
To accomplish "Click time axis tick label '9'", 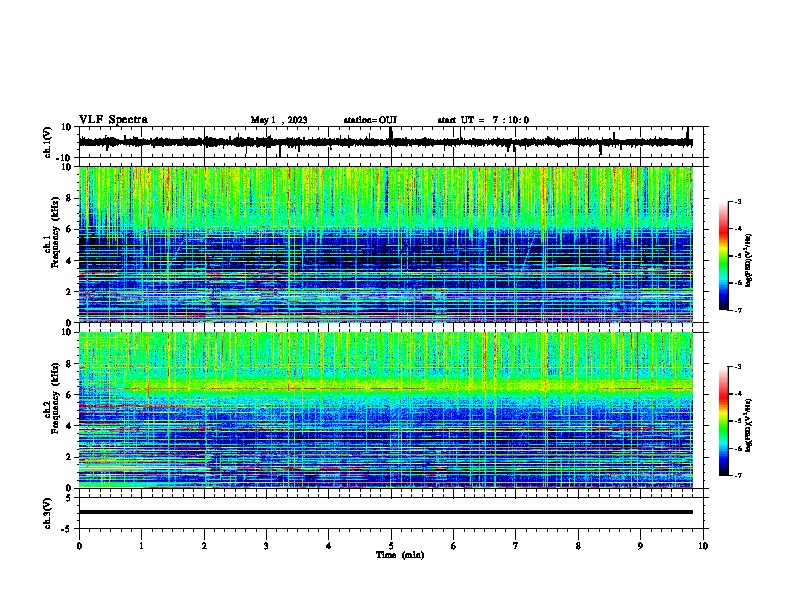I will (640, 546).
